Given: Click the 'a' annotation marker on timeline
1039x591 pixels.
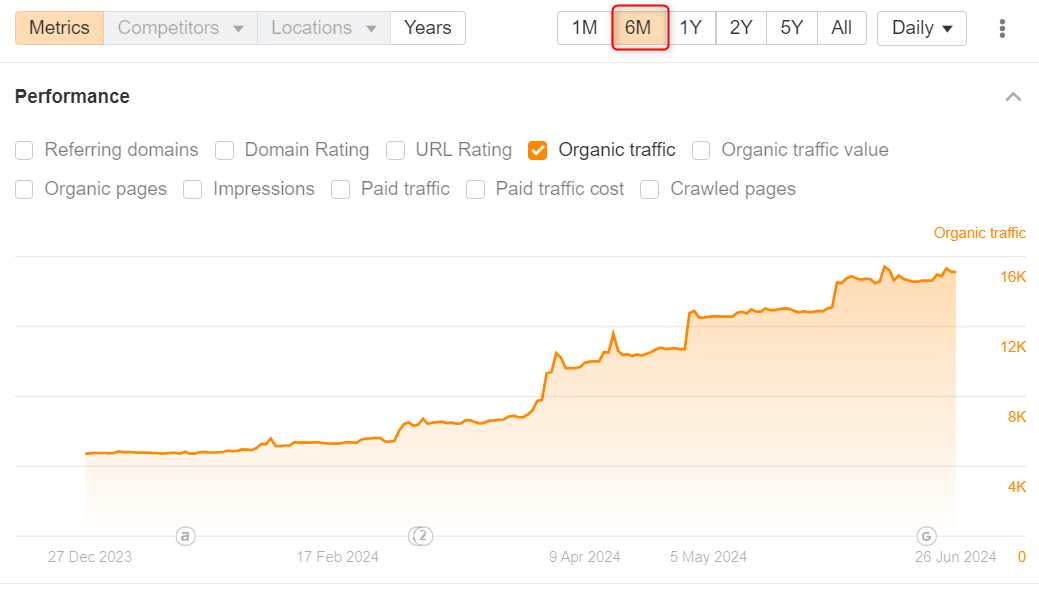Looking at the screenshot, I should [186, 536].
